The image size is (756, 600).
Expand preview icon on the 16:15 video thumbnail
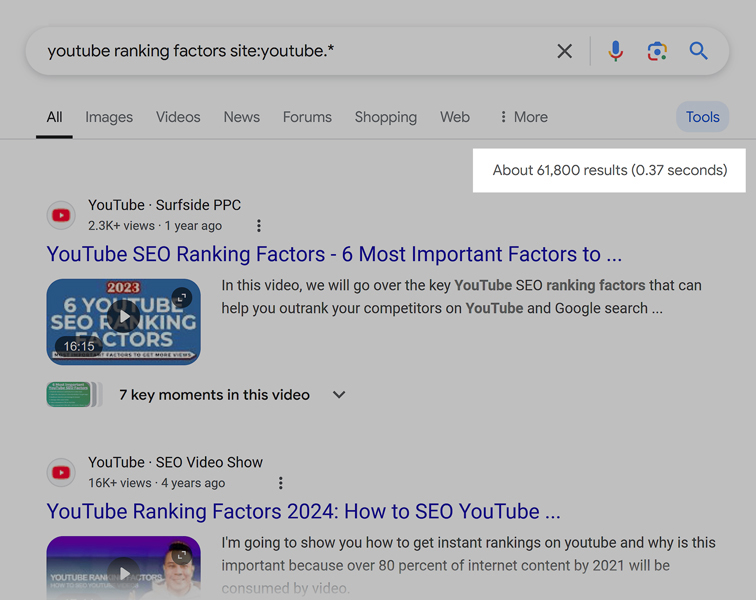[x=182, y=298]
